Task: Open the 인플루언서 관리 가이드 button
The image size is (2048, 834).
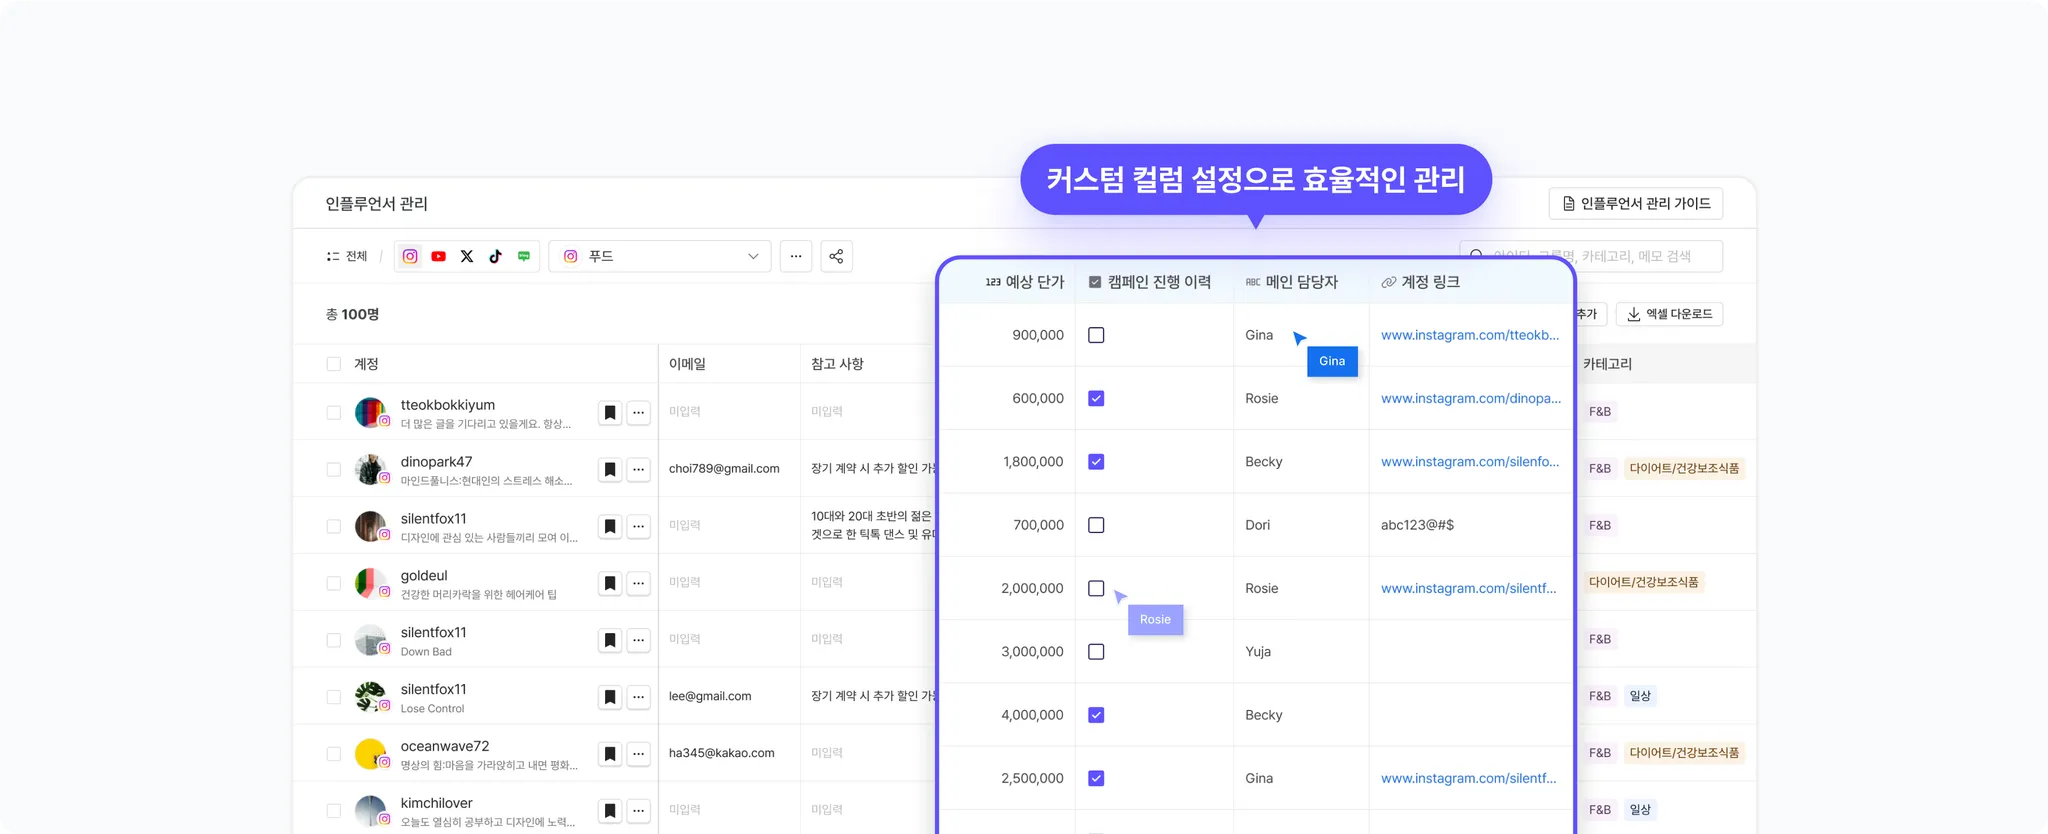Action: coord(1636,204)
